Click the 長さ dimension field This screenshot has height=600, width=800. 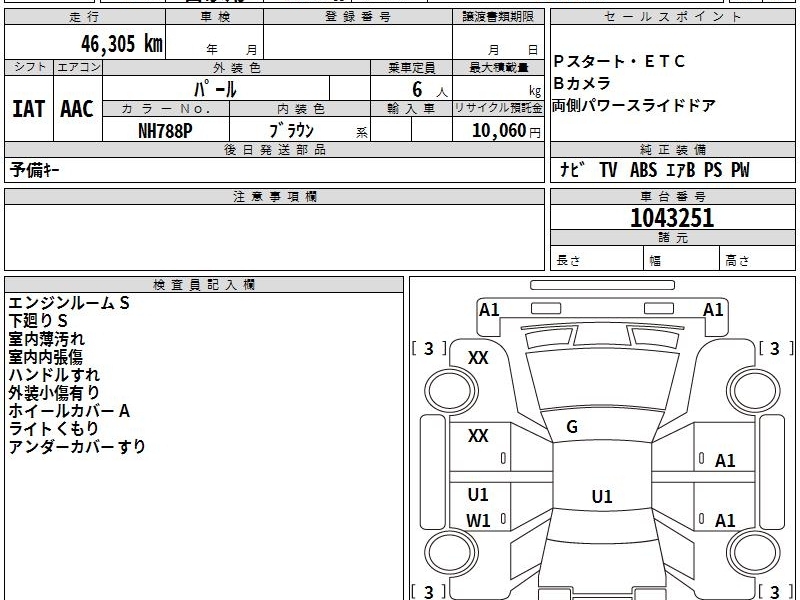point(597,260)
